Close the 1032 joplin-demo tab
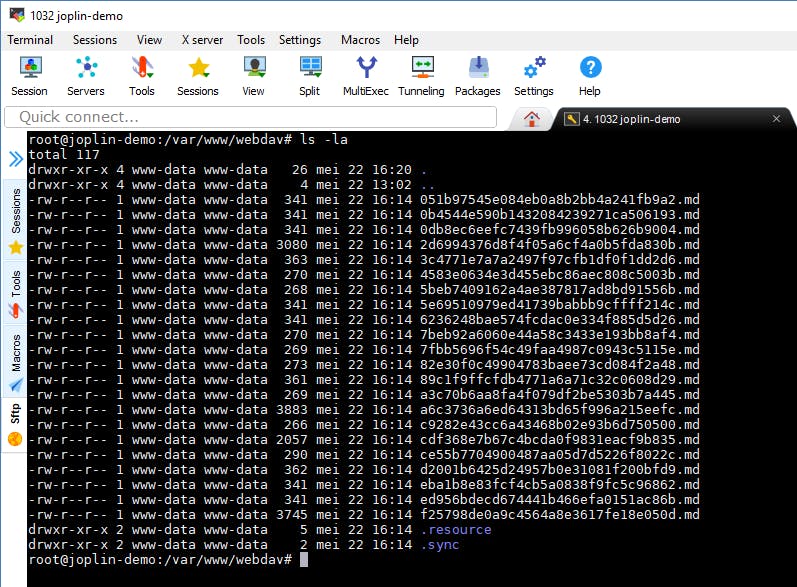This screenshot has width=797, height=587. pos(776,119)
